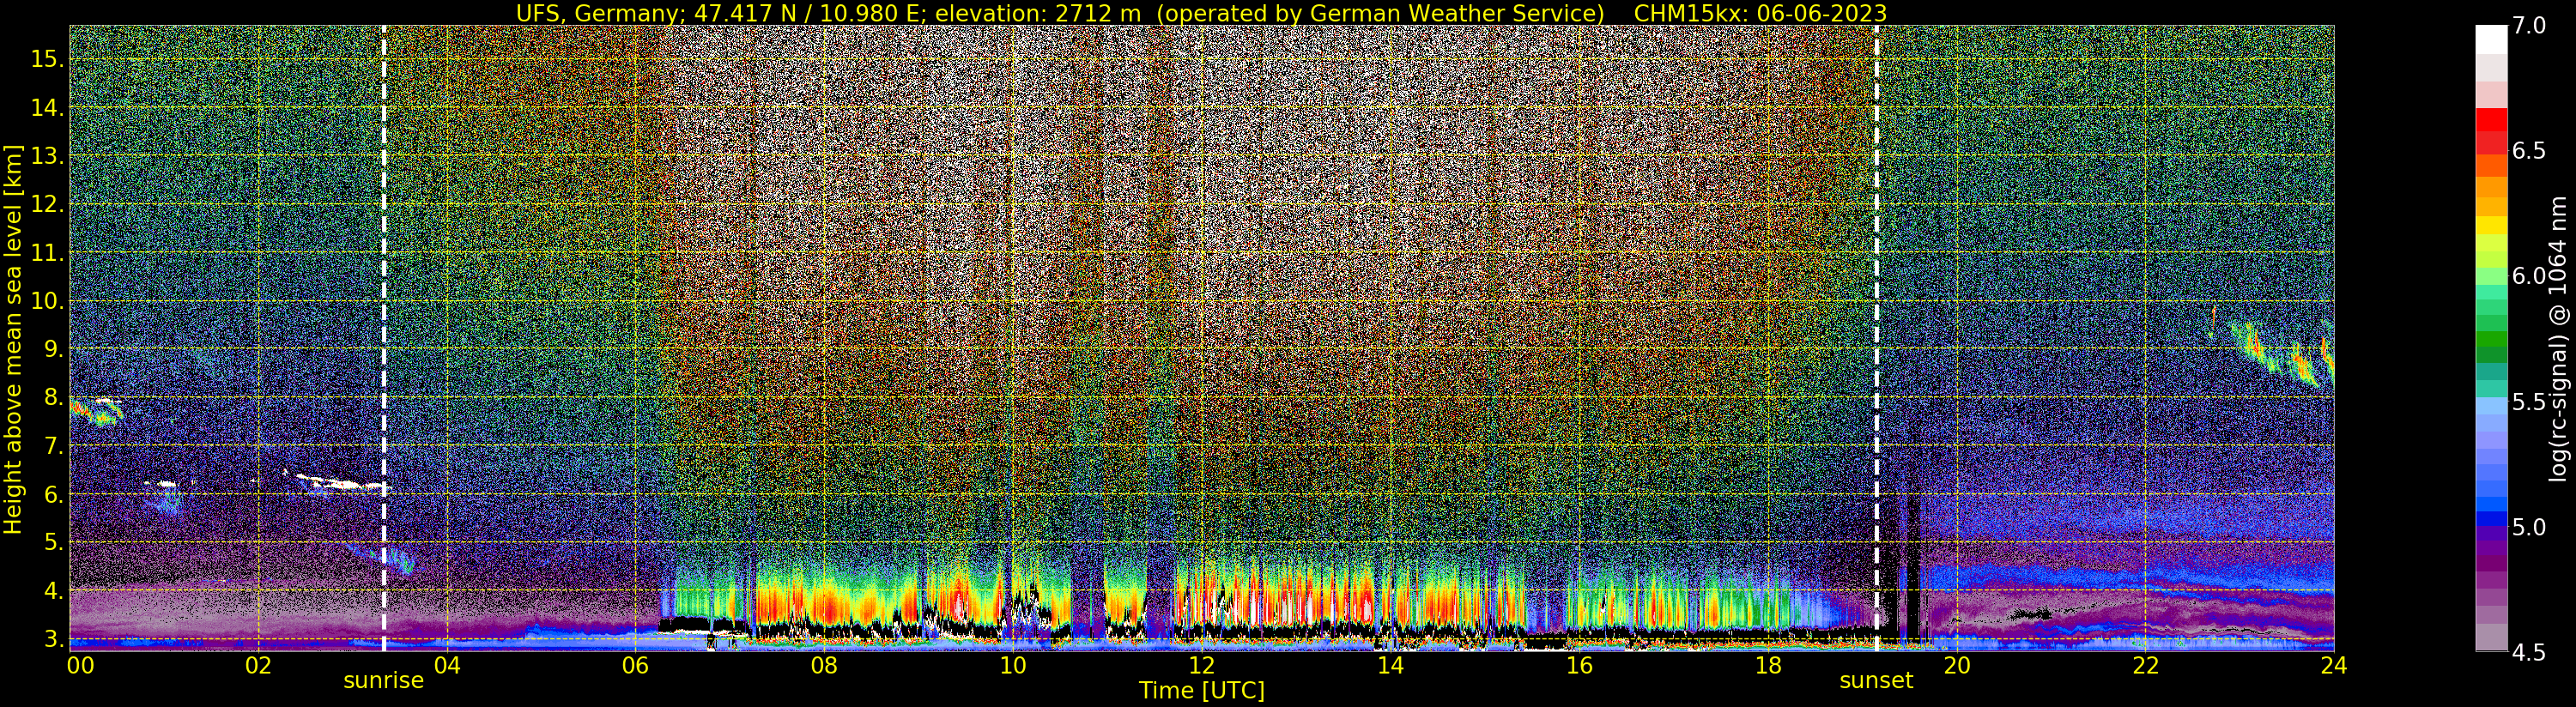
Task: Pick the white top segment of the colorbar
Action: point(2491,40)
